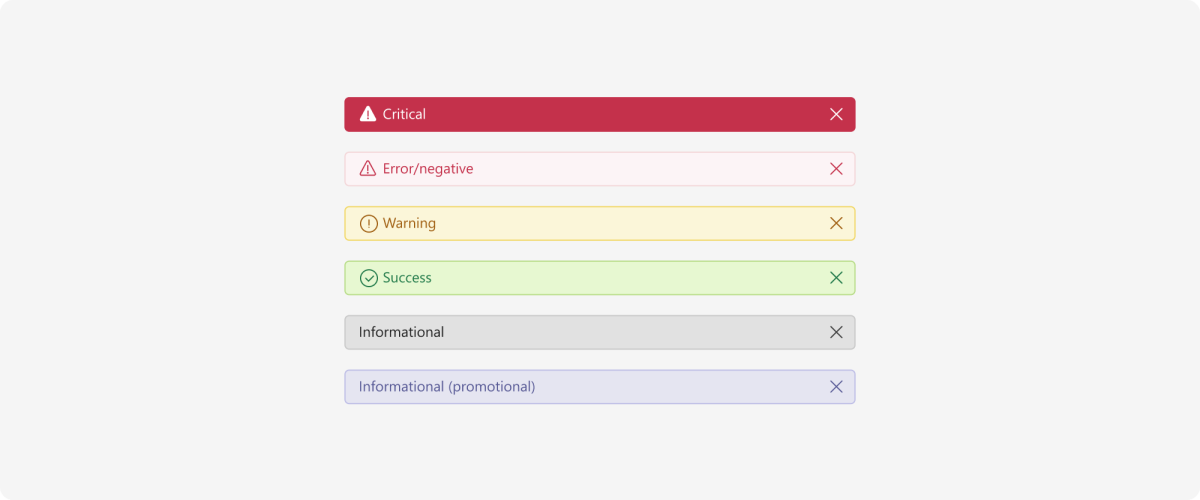Click the filled warning triangle icon on Critical banner
This screenshot has height=500, width=1200.
click(368, 114)
